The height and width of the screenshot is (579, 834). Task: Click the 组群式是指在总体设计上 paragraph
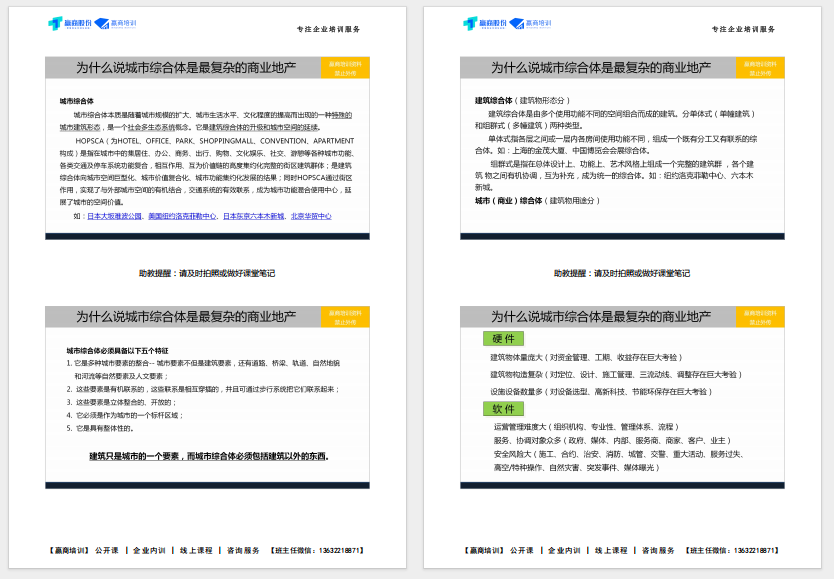pyautogui.click(x=614, y=175)
